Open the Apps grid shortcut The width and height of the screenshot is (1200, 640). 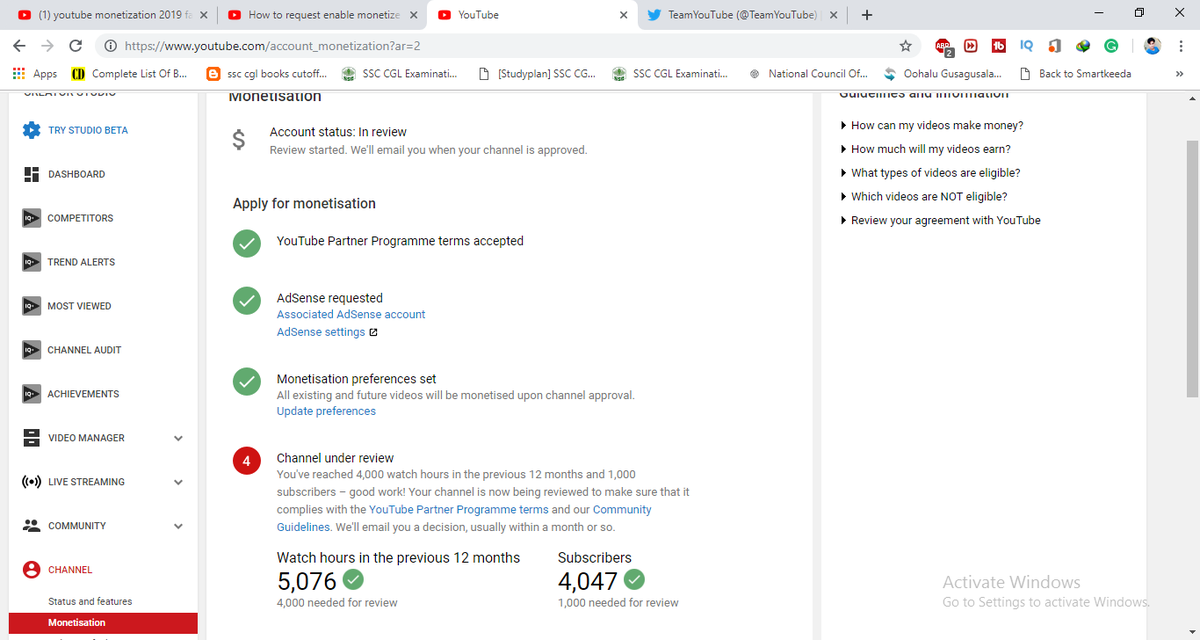click(34, 74)
